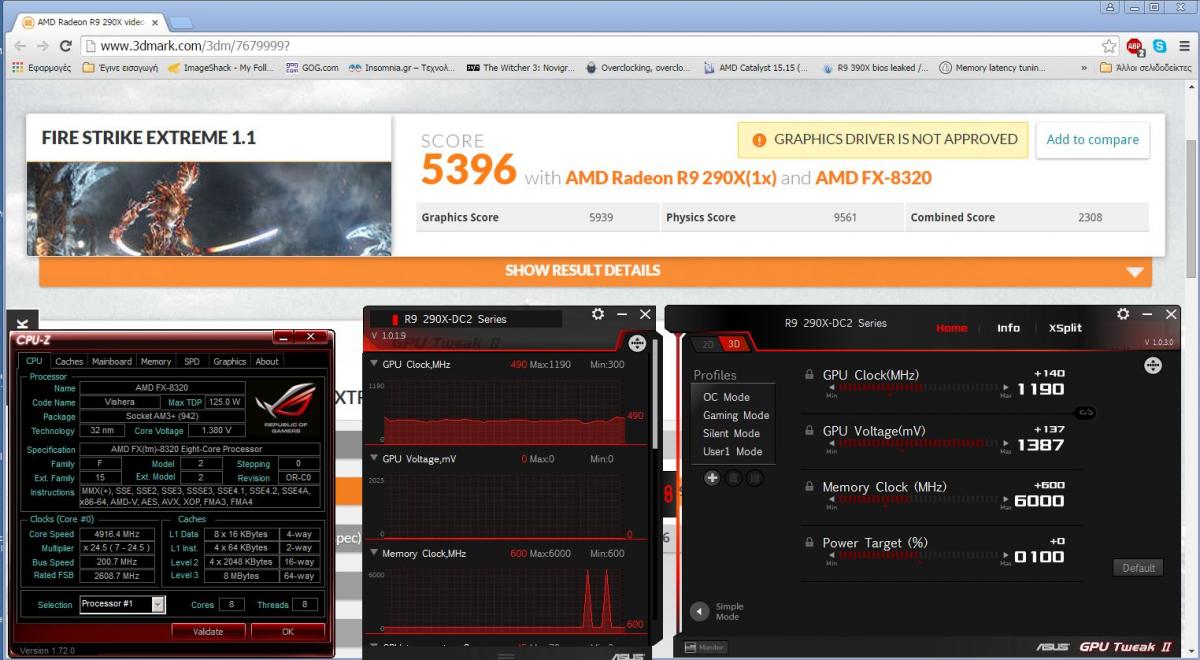The width and height of the screenshot is (1200, 660).
Task: Open the Graphics tab in CPU-Z
Action: [x=229, y=361]
